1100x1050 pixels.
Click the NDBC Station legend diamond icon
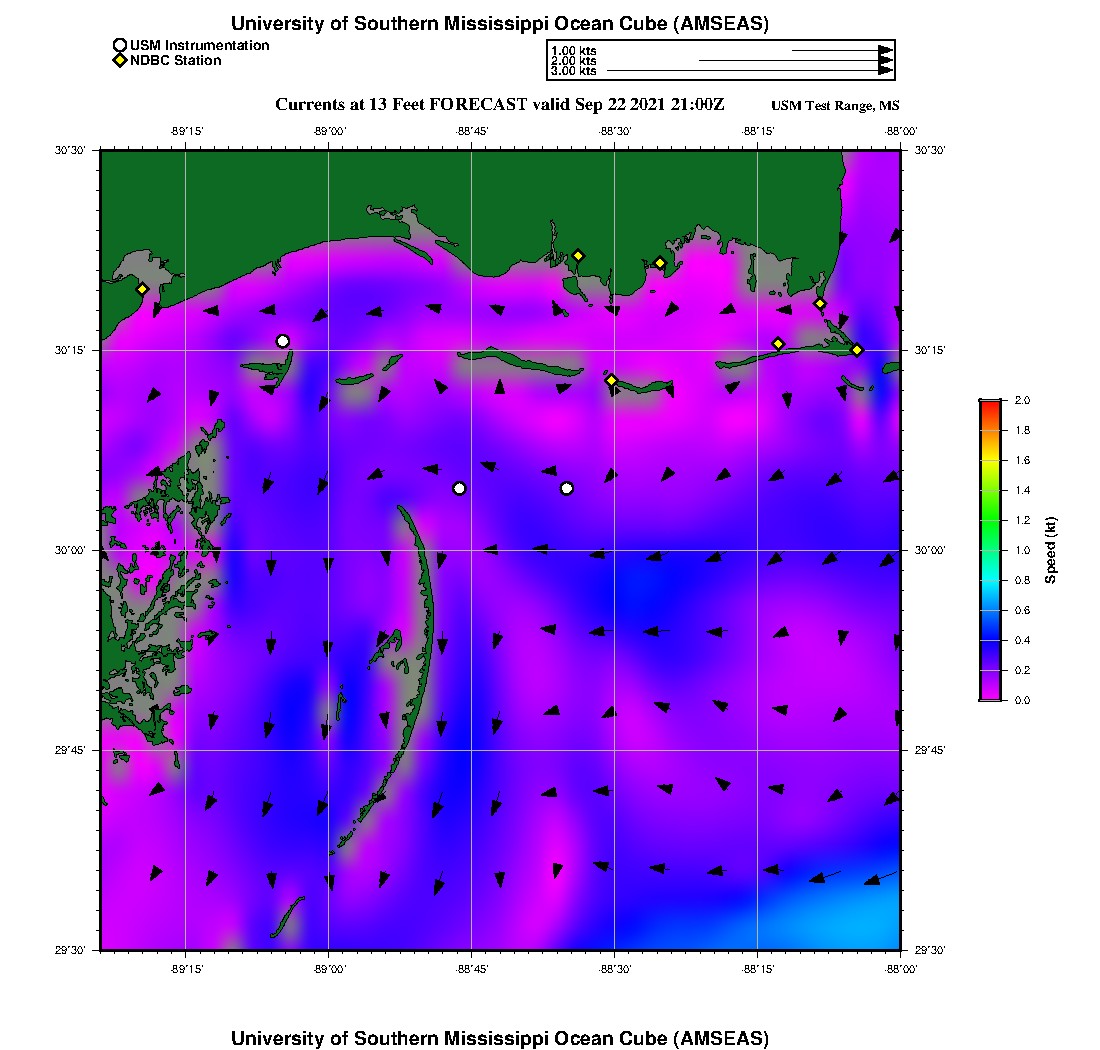tap(120, 60)
